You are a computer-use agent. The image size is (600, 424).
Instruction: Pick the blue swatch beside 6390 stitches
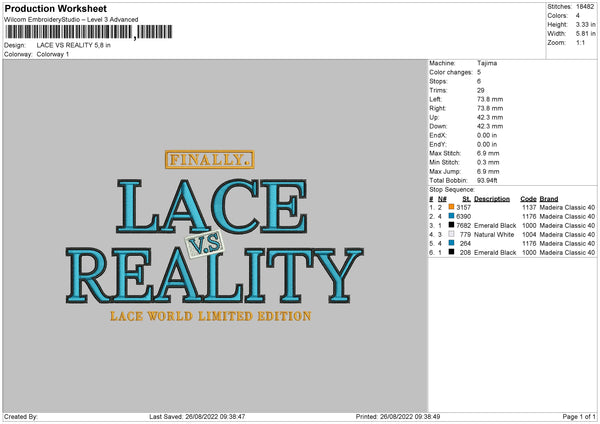point(451,216)
